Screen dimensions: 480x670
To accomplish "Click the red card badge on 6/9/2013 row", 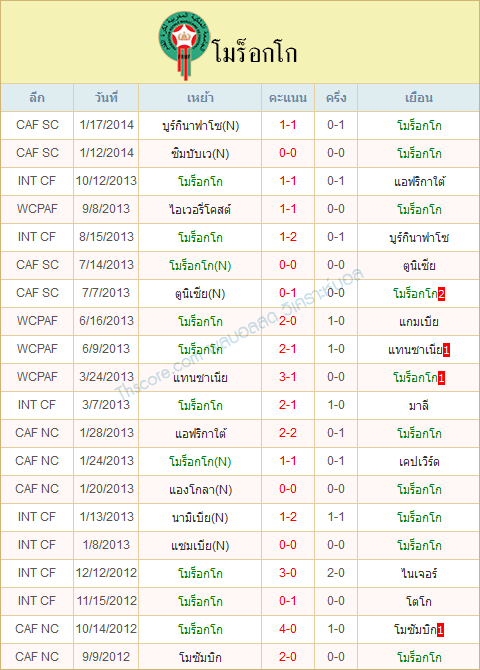I will pyautogui.click(x=446, y=350).
